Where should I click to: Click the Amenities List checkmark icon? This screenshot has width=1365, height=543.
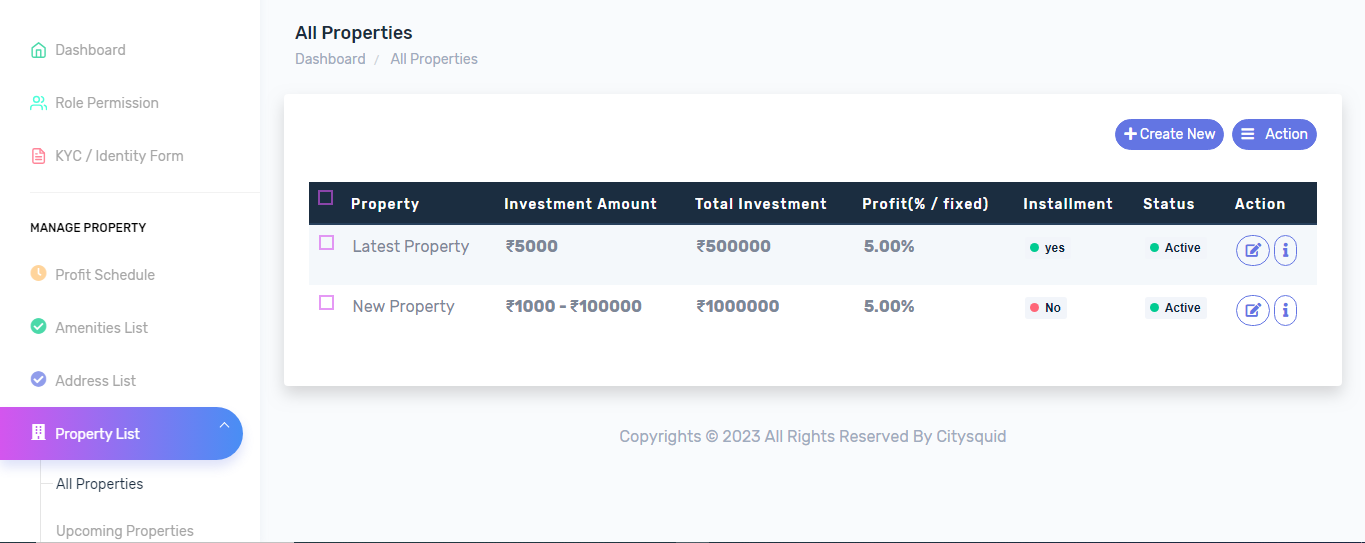pyautogui.click(x=38, y=327)
